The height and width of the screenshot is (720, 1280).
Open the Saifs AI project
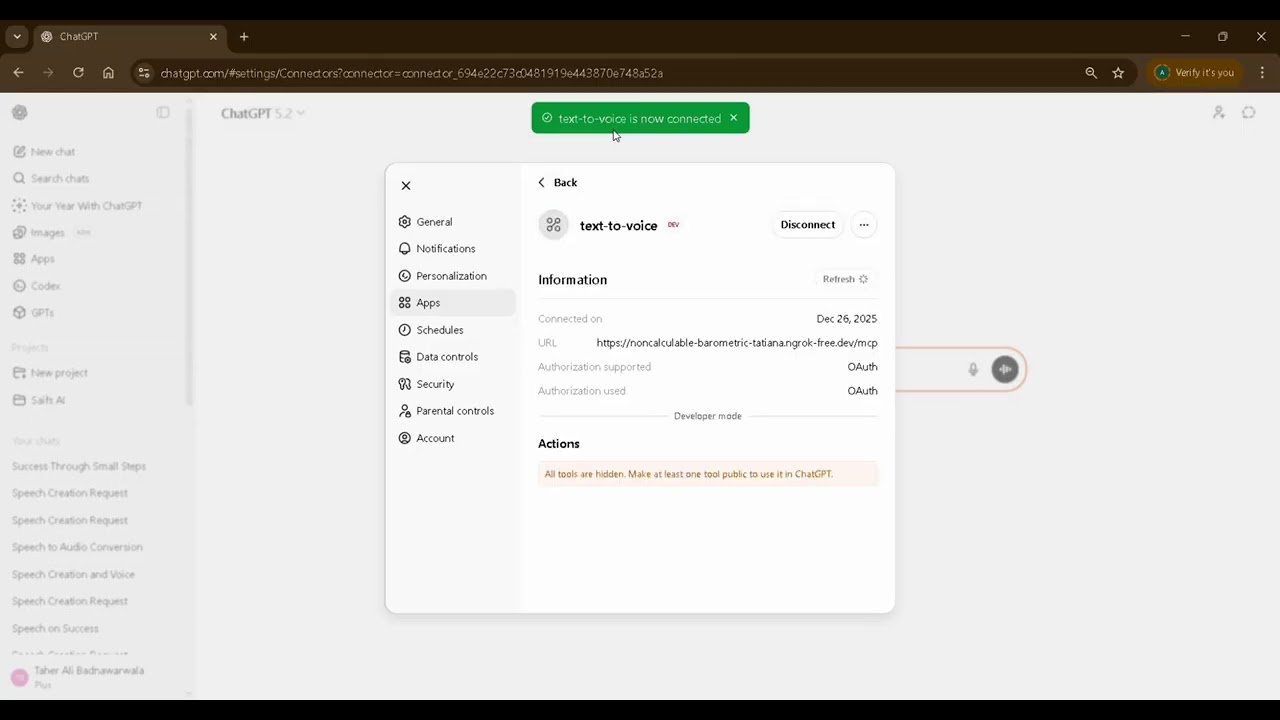pyautogui.click(x=39, y=400)
